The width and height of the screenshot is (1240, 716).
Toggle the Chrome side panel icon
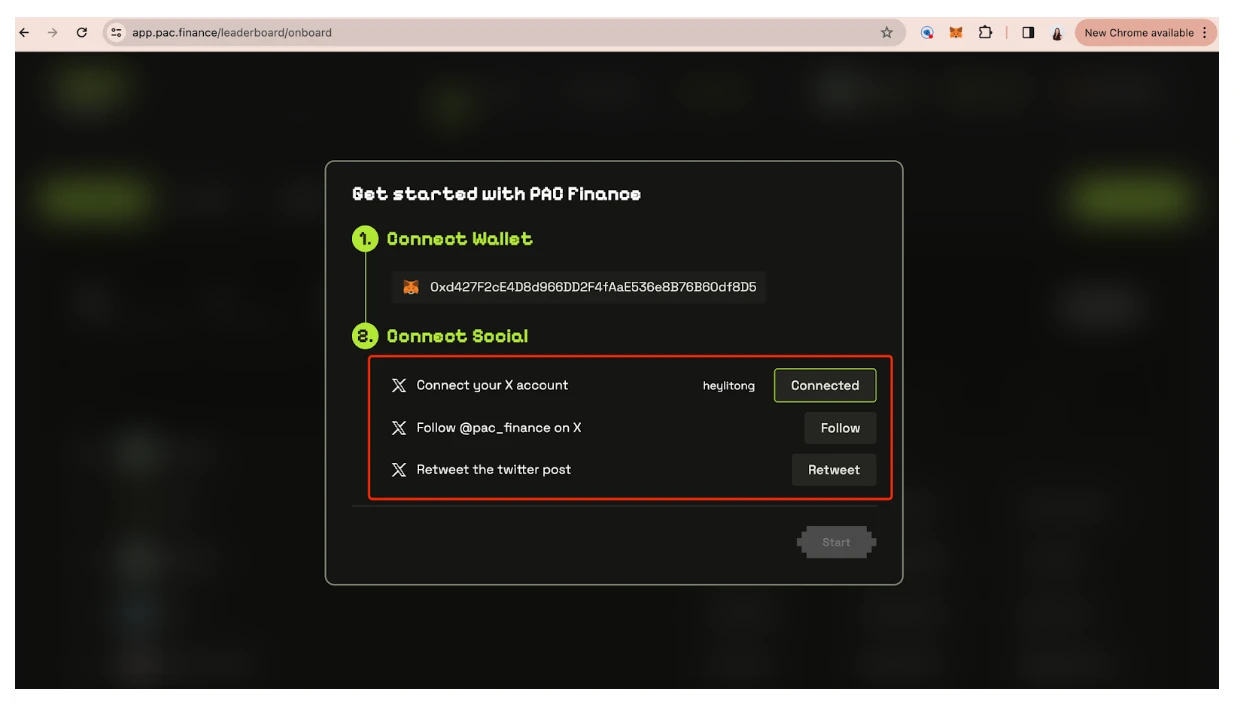click(x=1028, y=33)
